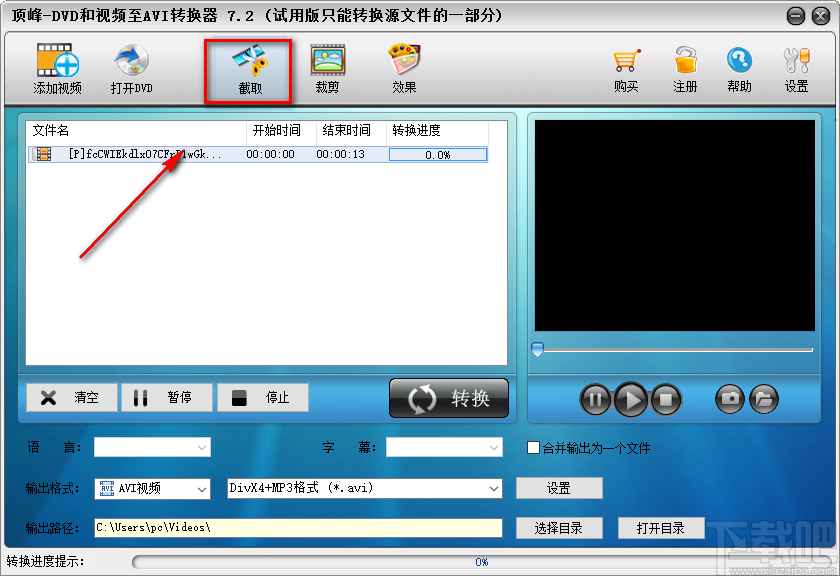This screenshot has width=840, height=576.
Task: Open the DivX4+MP3格式 profile dropdown
Action: pyautogui.click(x=364, y=489)
